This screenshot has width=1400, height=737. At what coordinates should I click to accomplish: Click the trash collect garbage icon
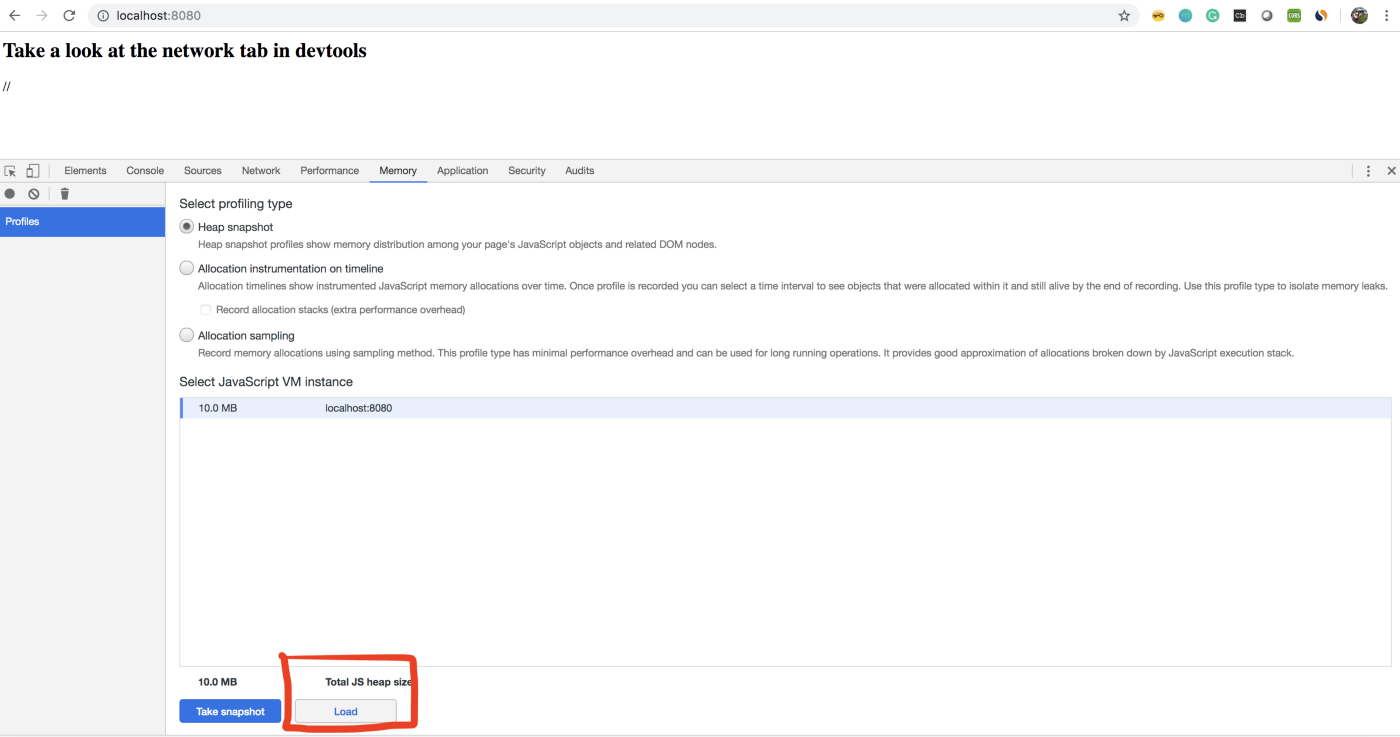(65, 194)
